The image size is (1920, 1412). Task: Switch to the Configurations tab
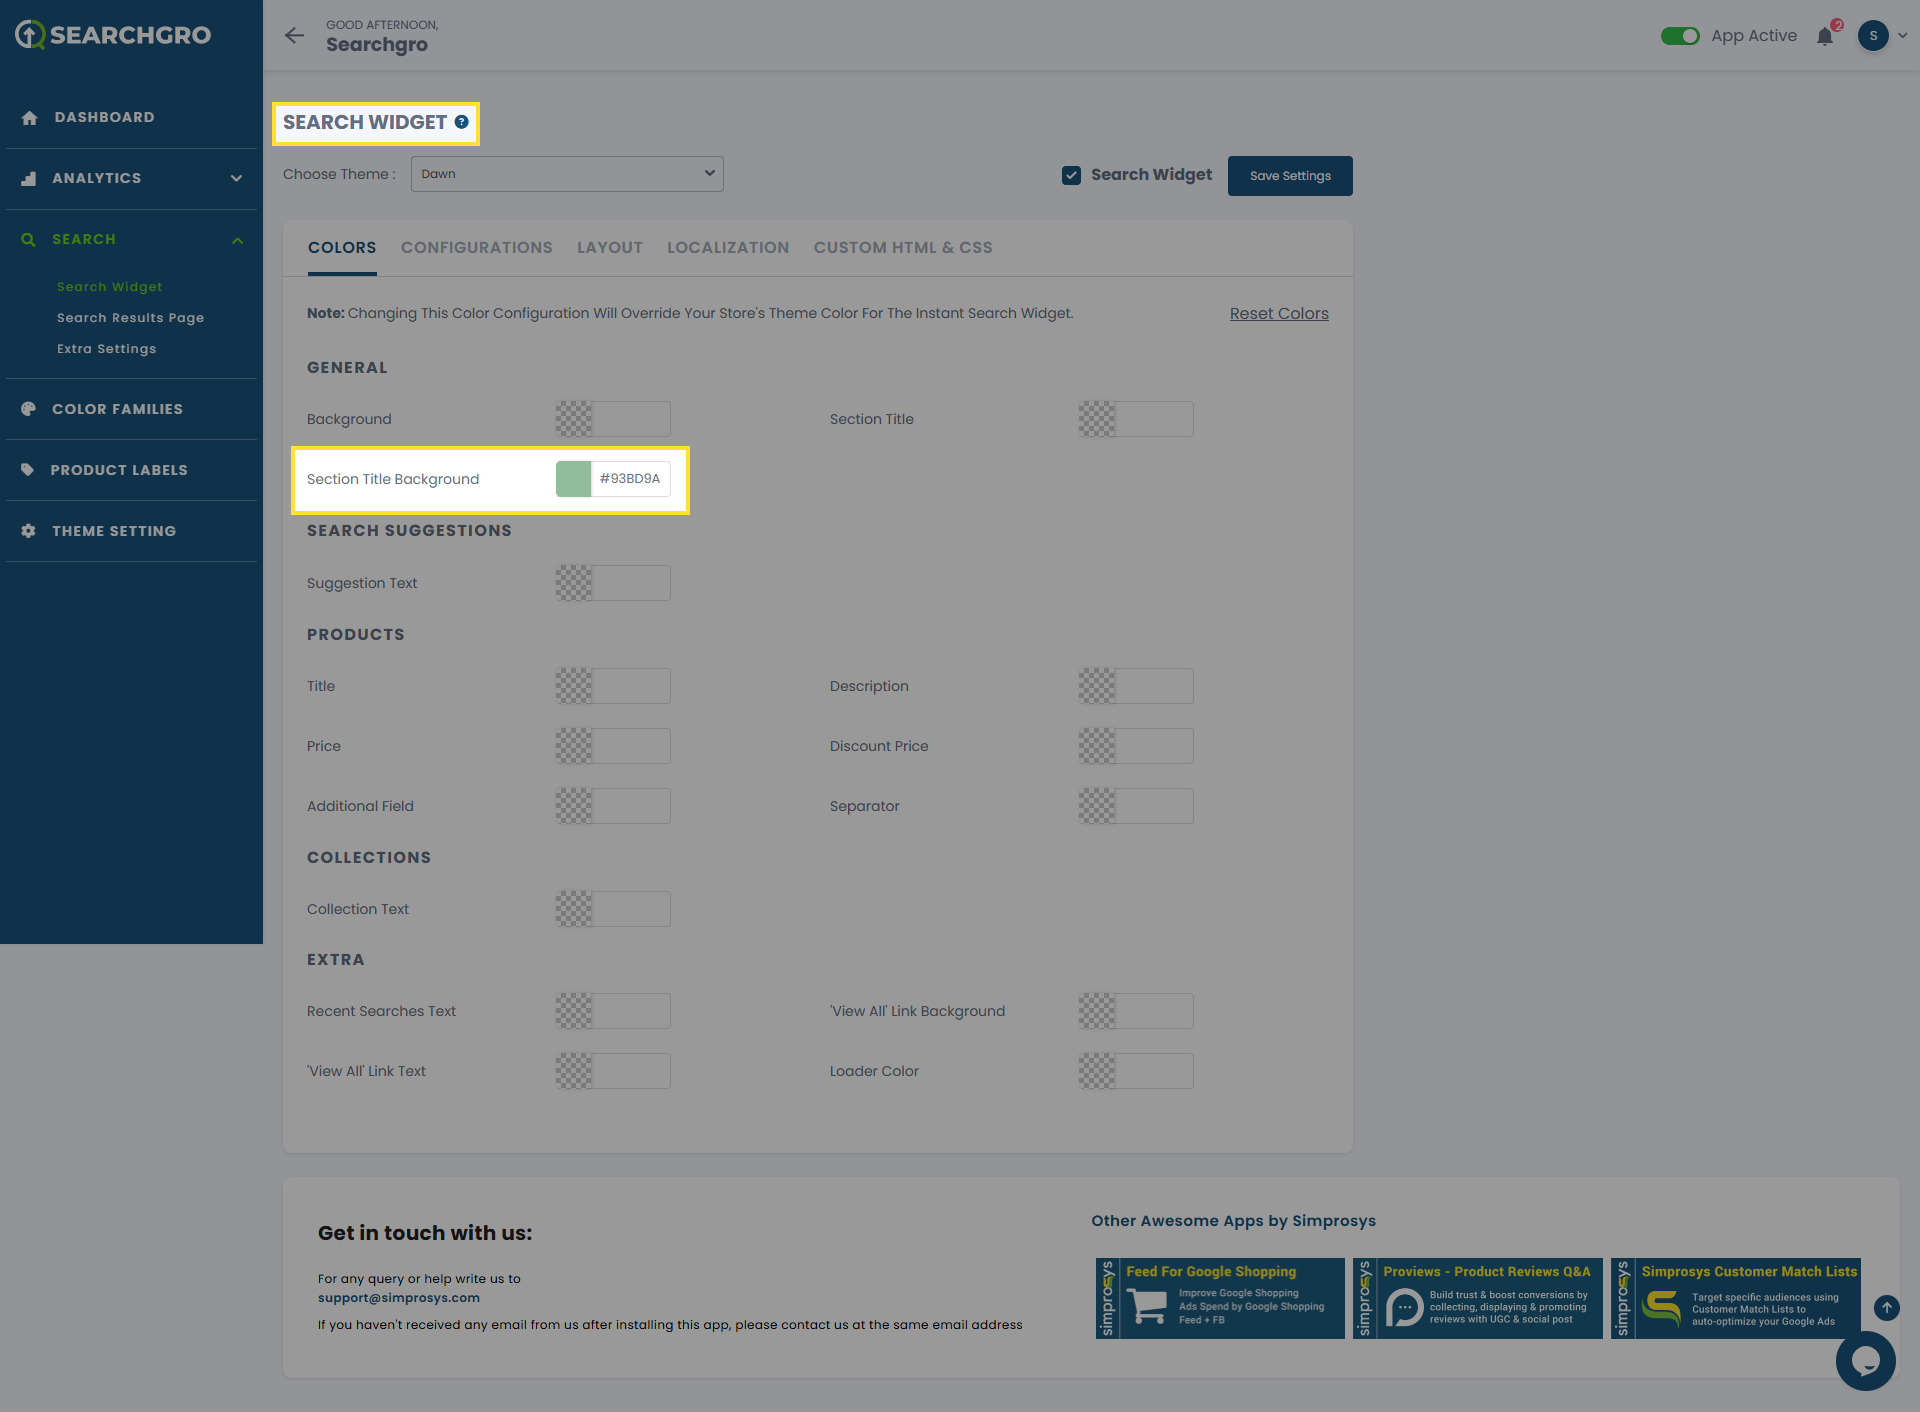476,248
